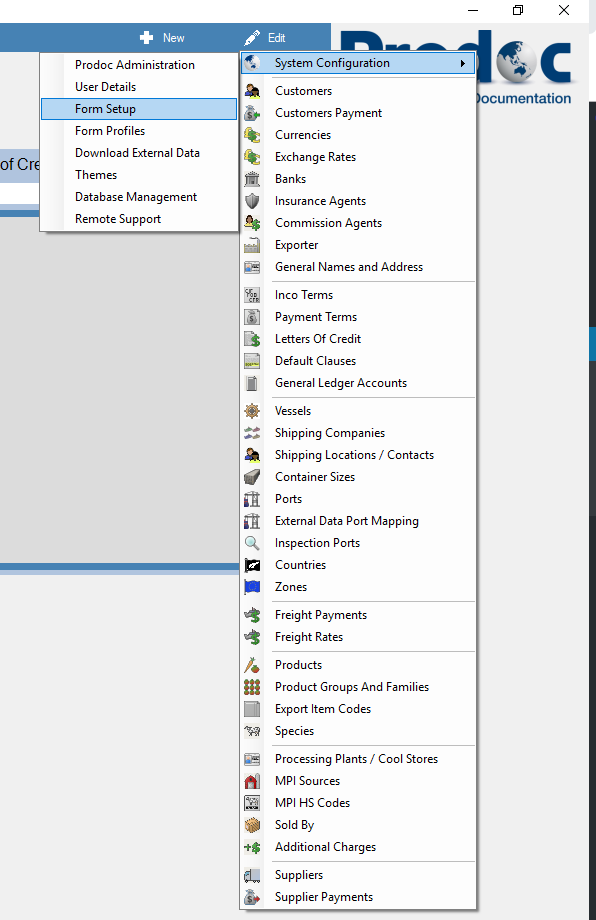Image resolution: width=596 pixels, height=920 pixels.
Task: Click the Customers person icon
Action: 252,91
